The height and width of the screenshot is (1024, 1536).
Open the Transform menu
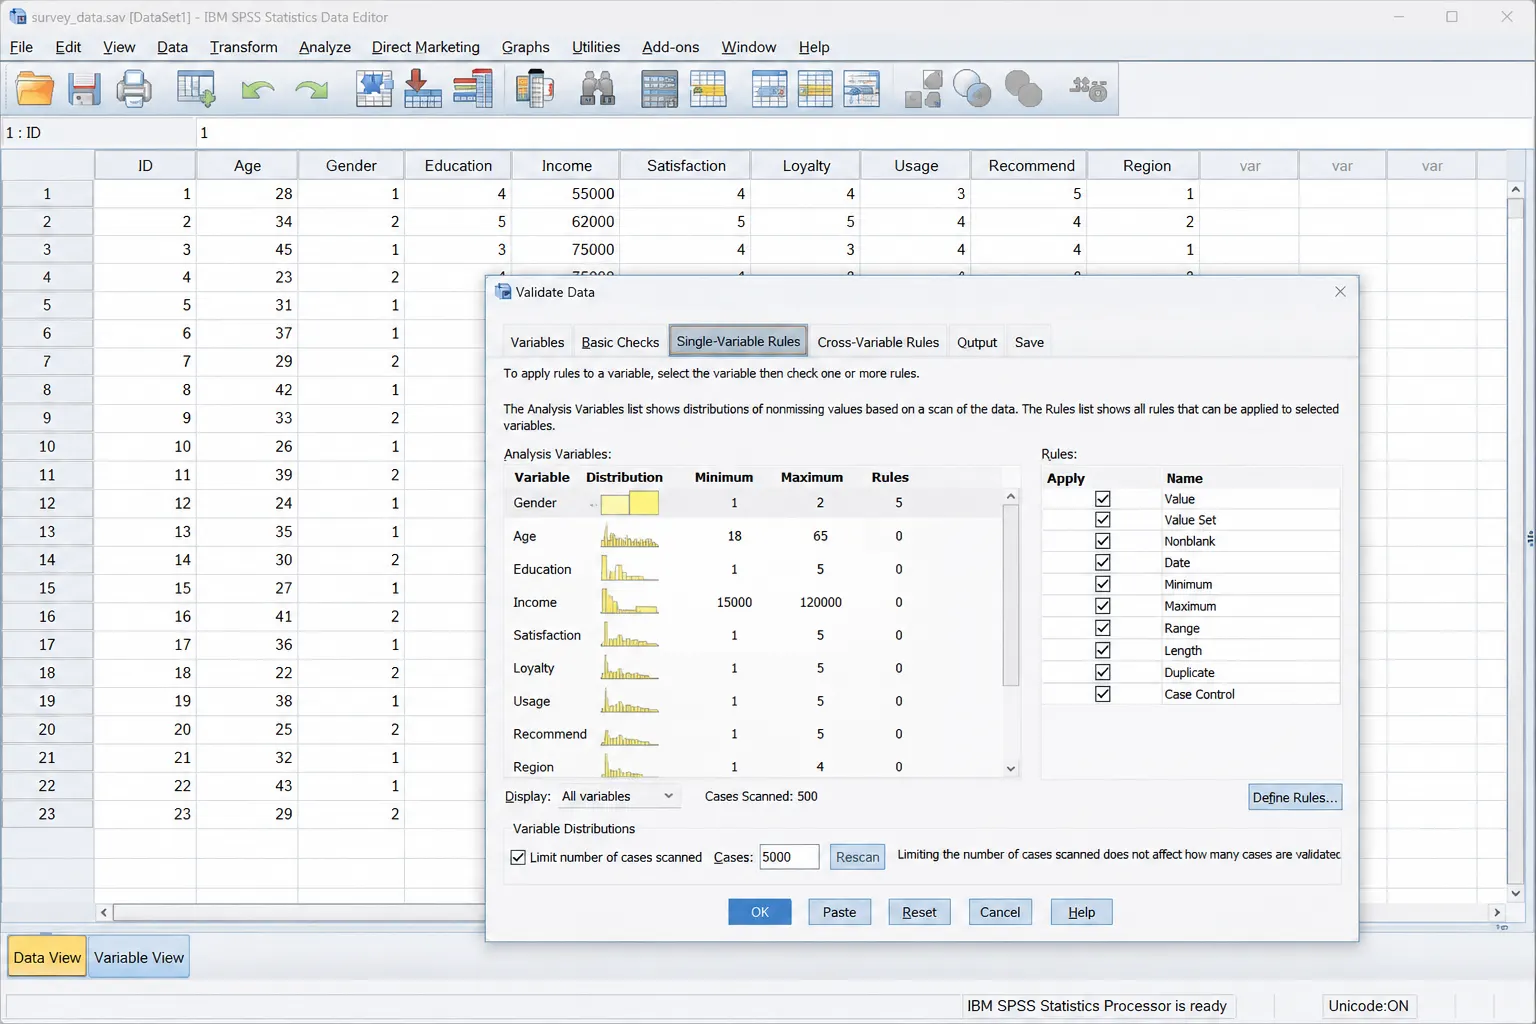[x=244, y=47]
